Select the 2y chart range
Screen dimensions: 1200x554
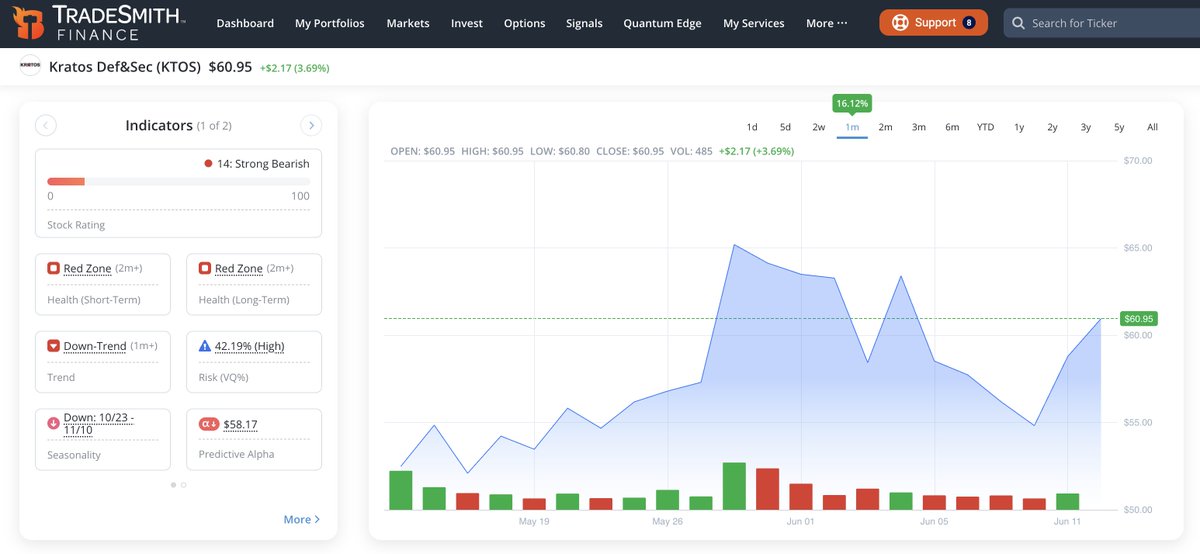(x=1052, y=127)
